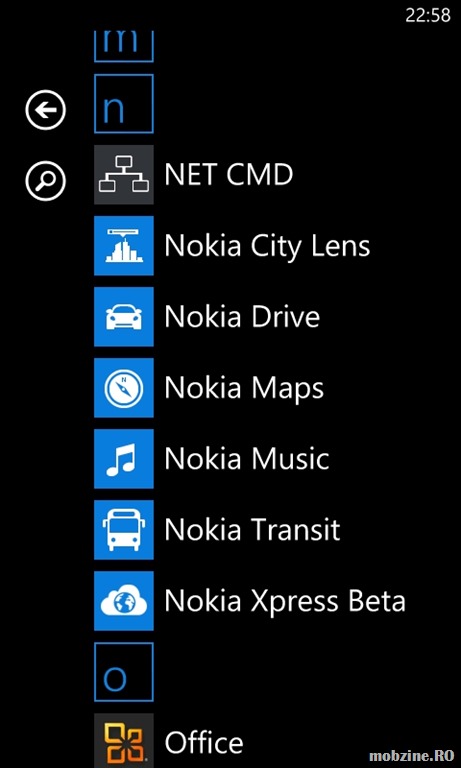
Task: Jump to letter list via 'n' tile
Action: point(124,104)
